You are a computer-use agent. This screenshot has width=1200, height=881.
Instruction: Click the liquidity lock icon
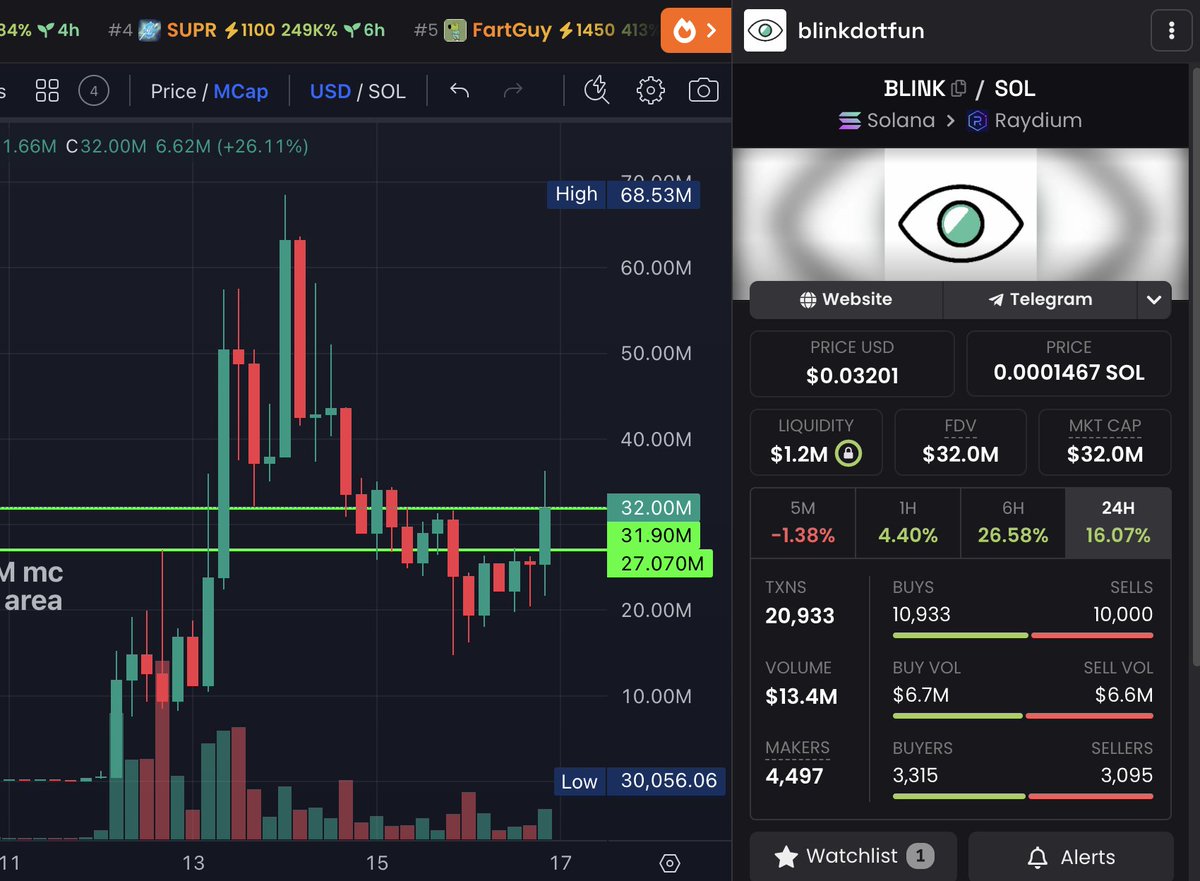(x=847, y=453)
